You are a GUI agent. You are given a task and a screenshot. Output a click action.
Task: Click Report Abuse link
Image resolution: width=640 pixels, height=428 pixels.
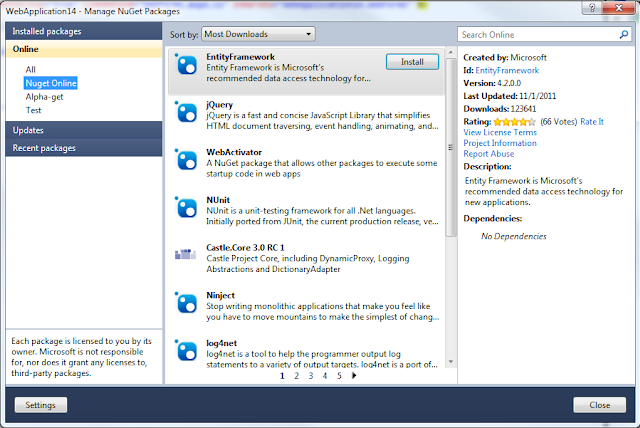[489, 154]
